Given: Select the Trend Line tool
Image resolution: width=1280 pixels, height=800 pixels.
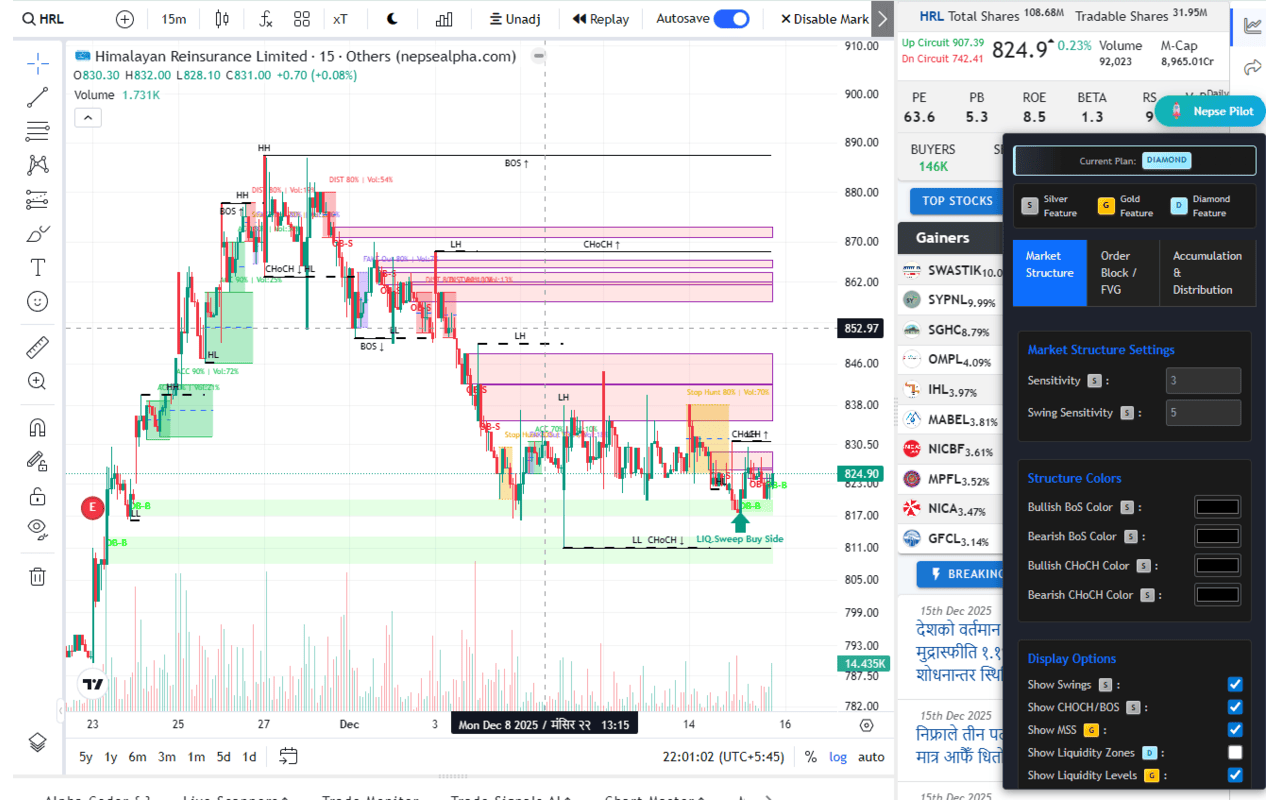Looking at the screenshot, I should (38, 97).
